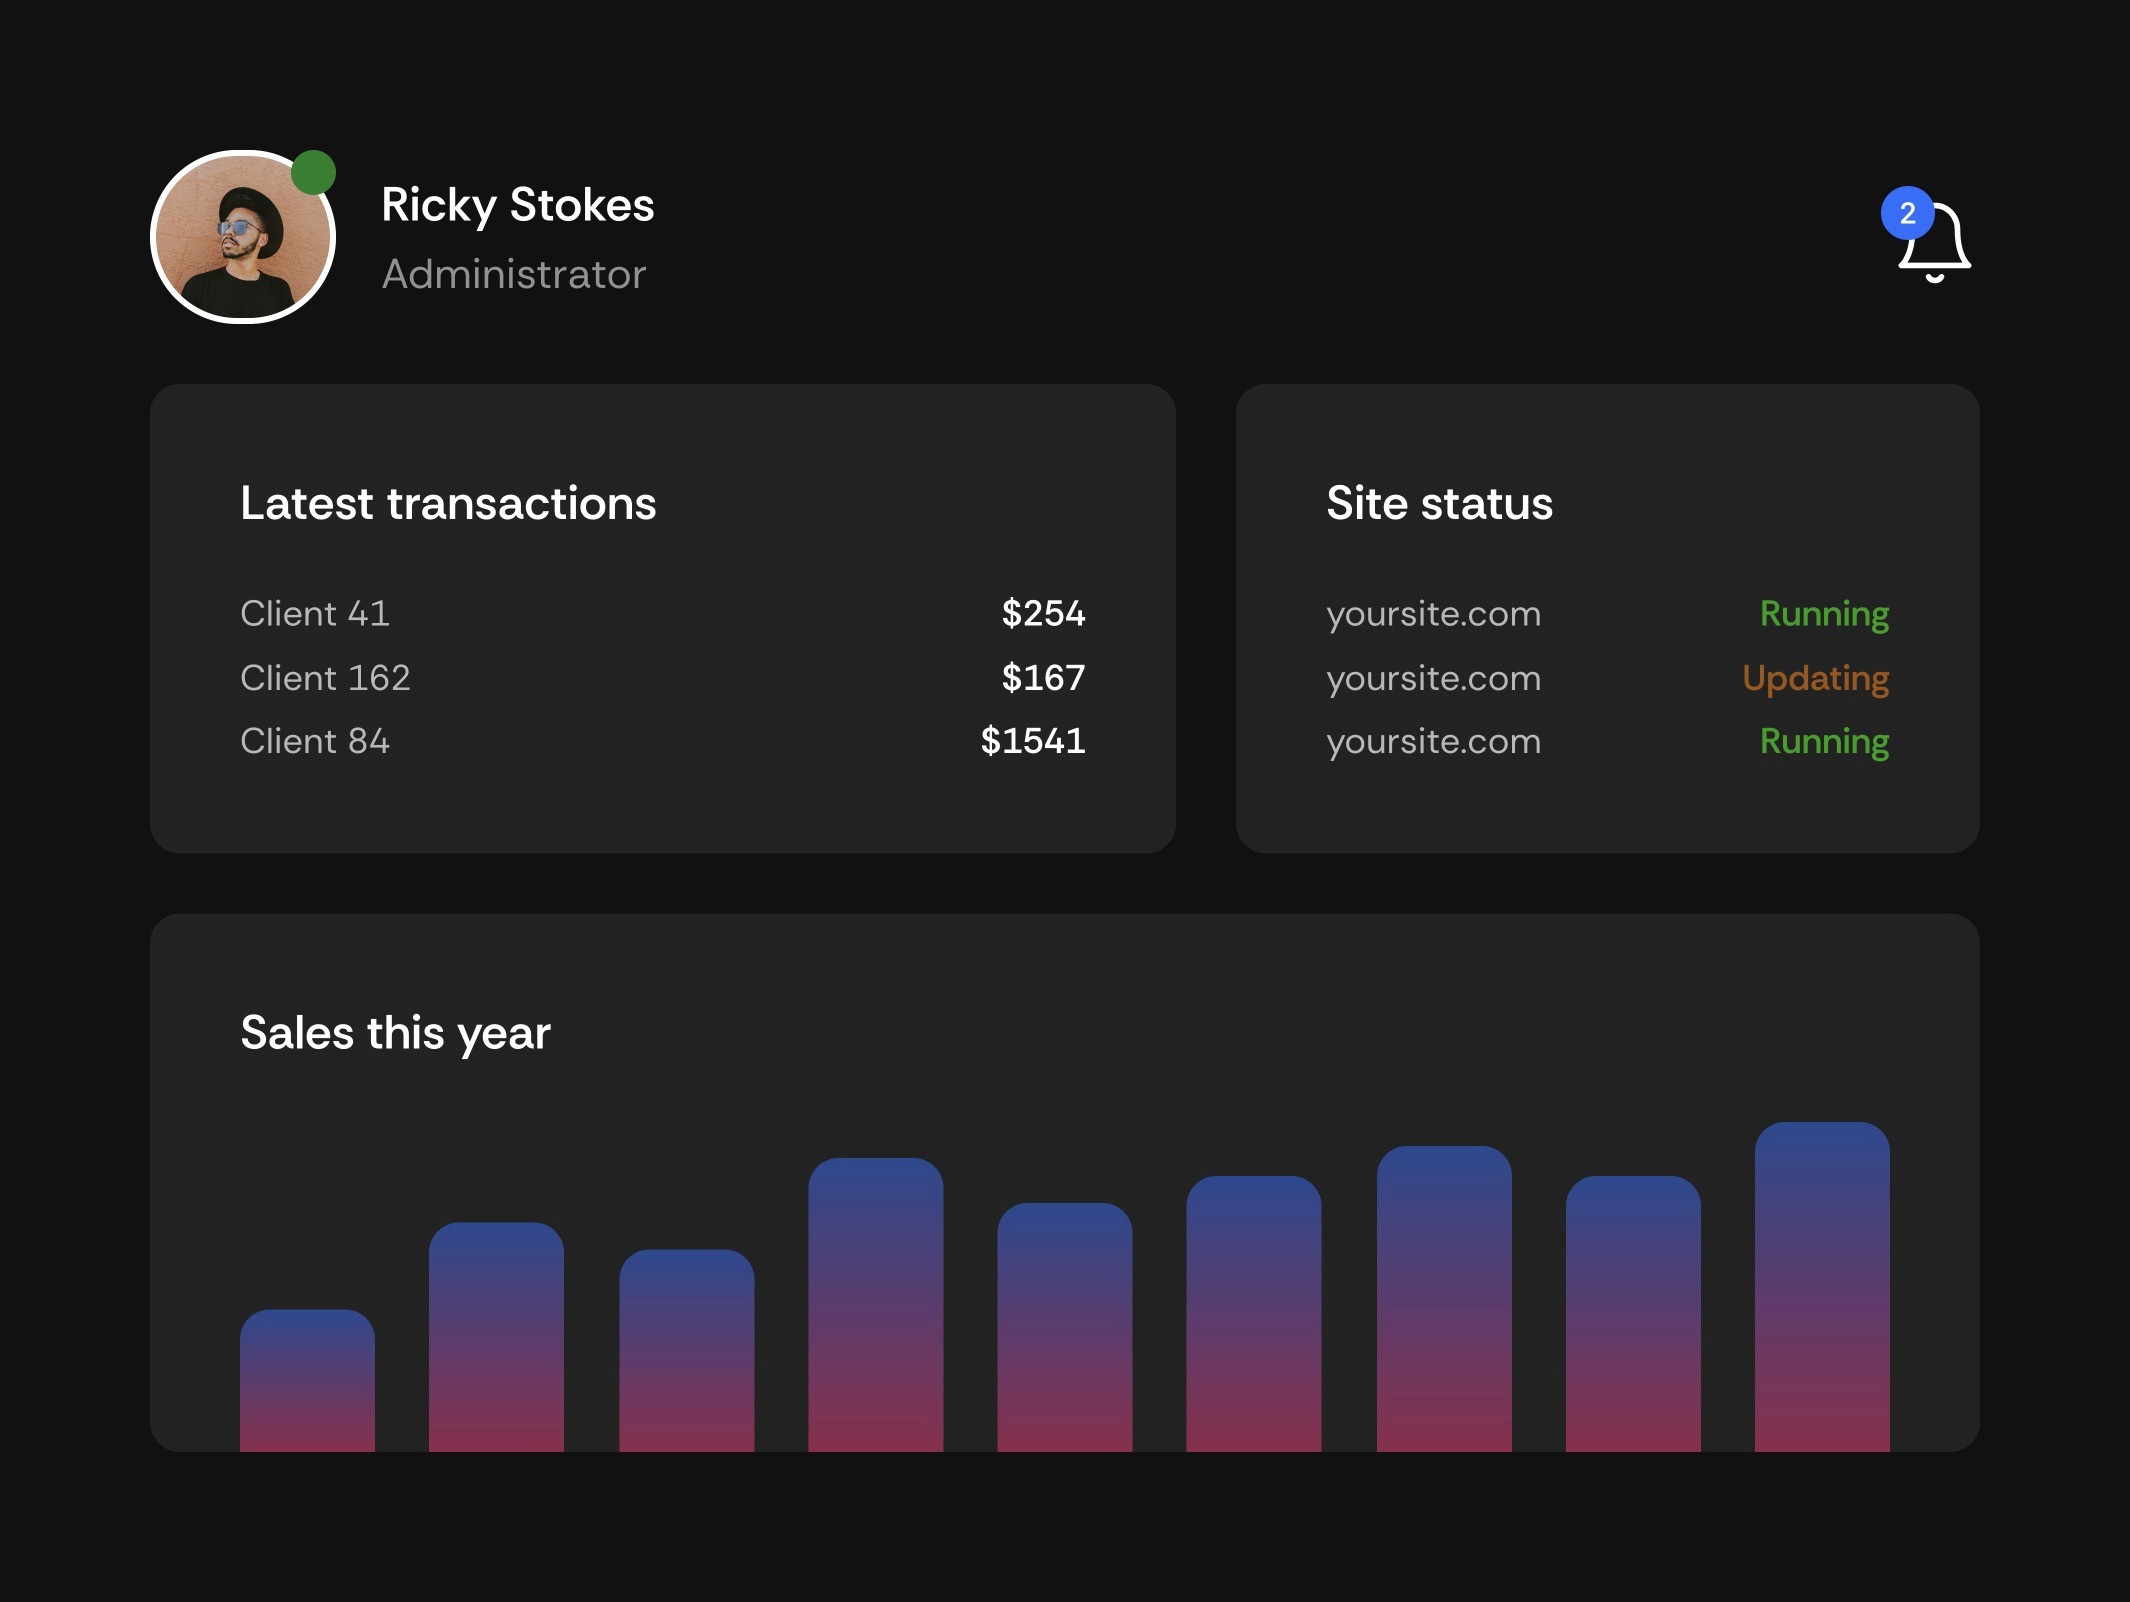Click the Updating site status

tap(1814, 678)
